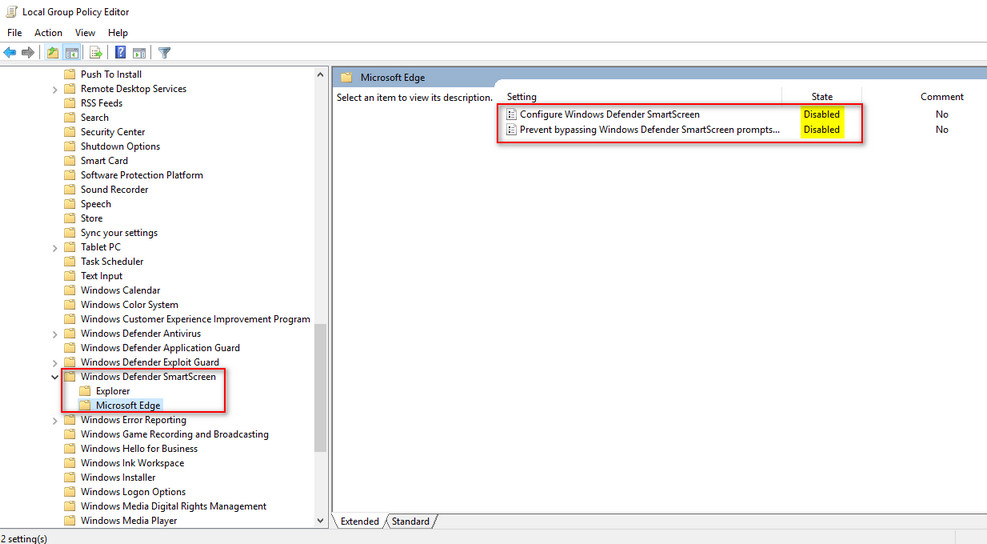Click the Configure Windows Defender SmartScreen policy icon

point(511,115)
